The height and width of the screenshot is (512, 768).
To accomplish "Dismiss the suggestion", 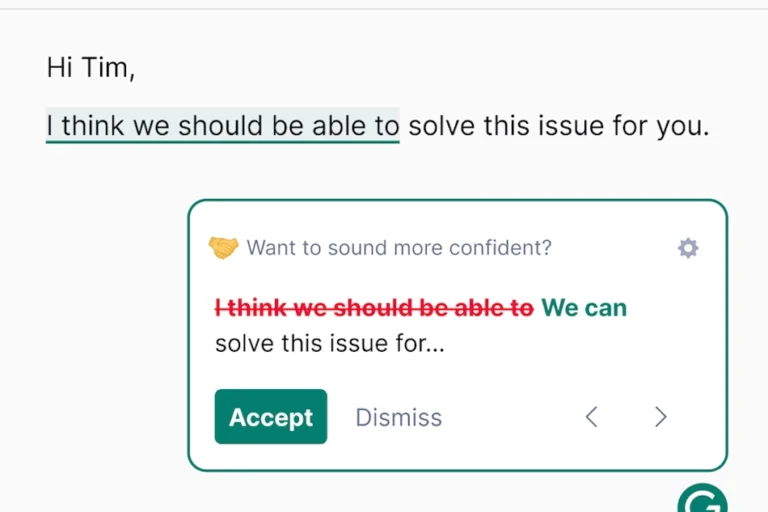I will tap(399, 417).
